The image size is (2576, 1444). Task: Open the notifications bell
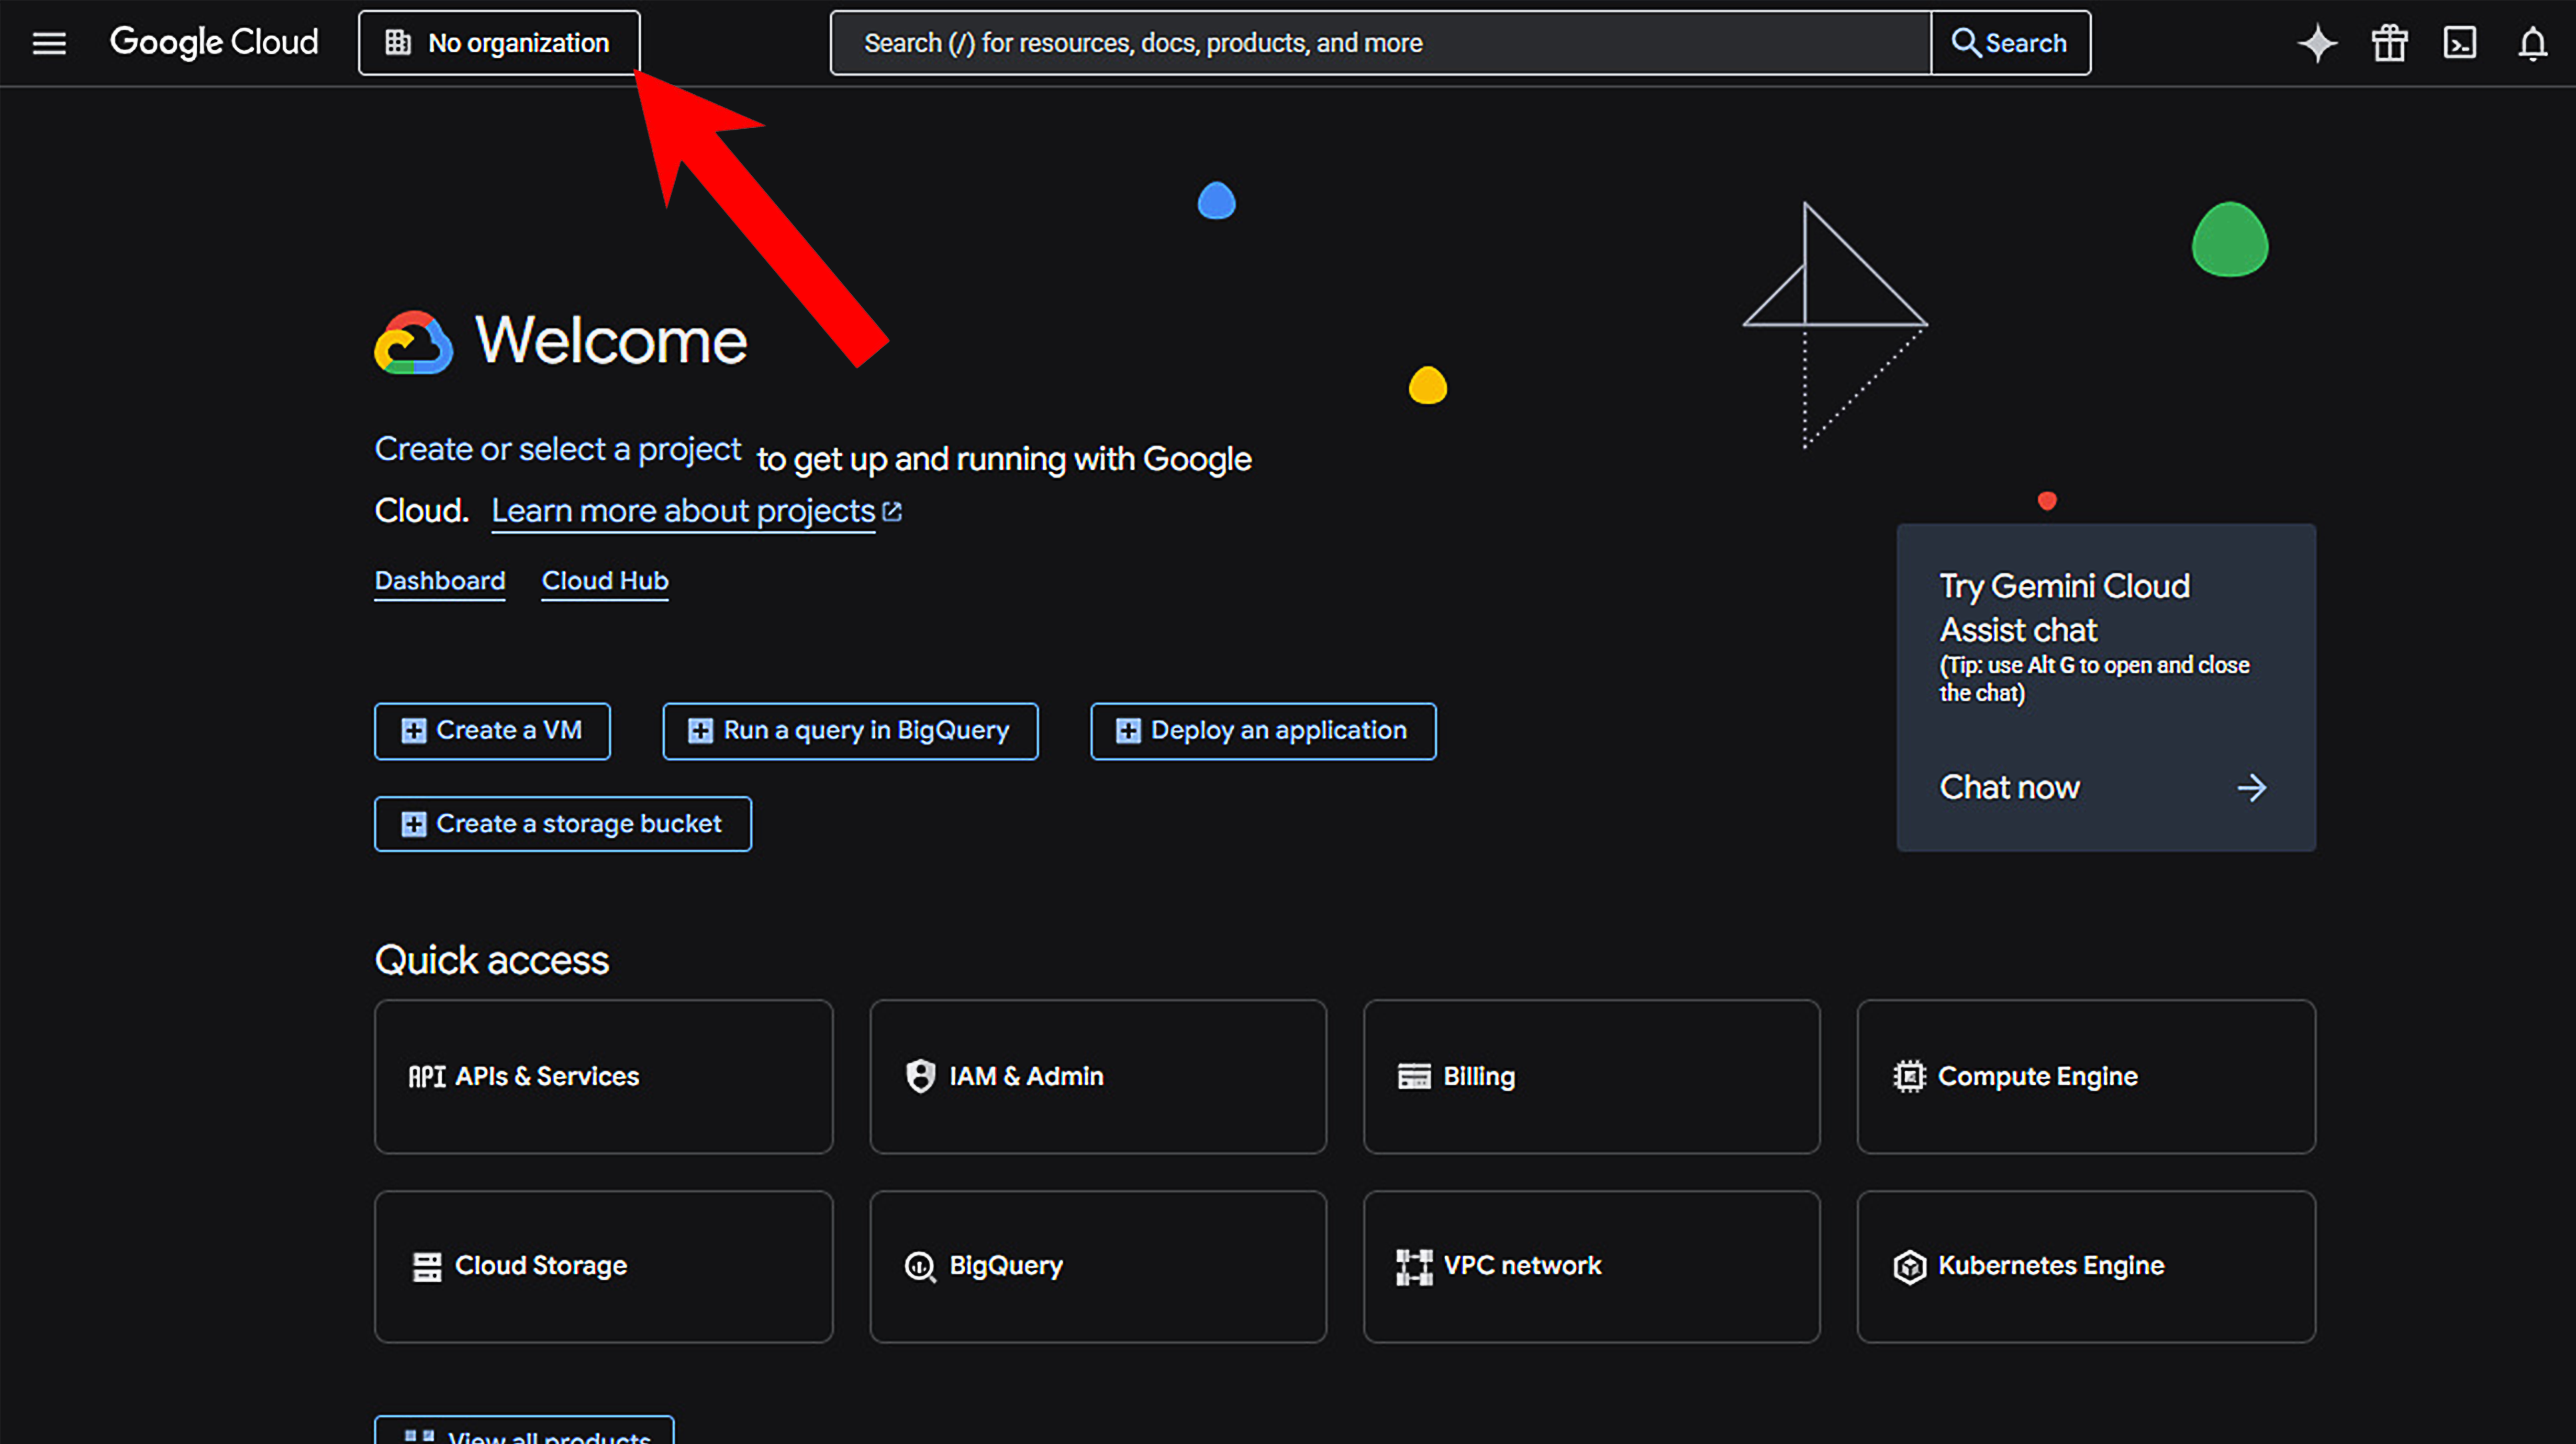pos(2532,43)
